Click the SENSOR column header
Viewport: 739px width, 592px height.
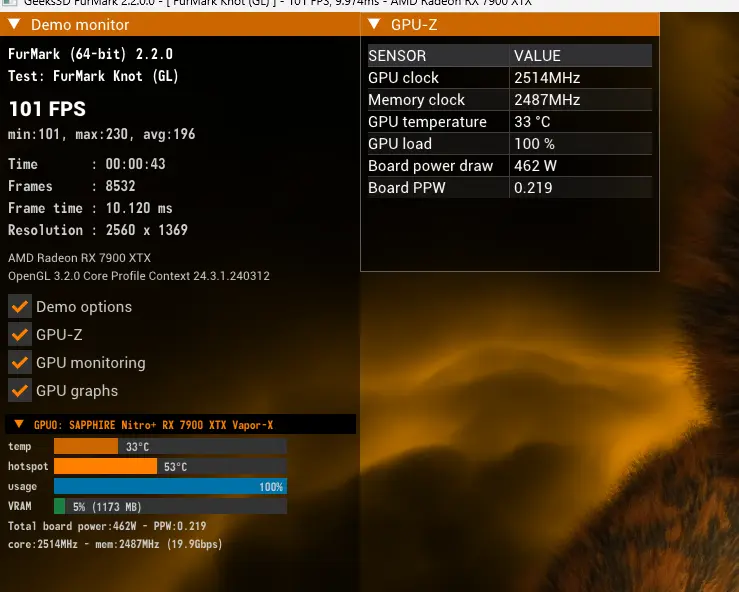(438, 56)
